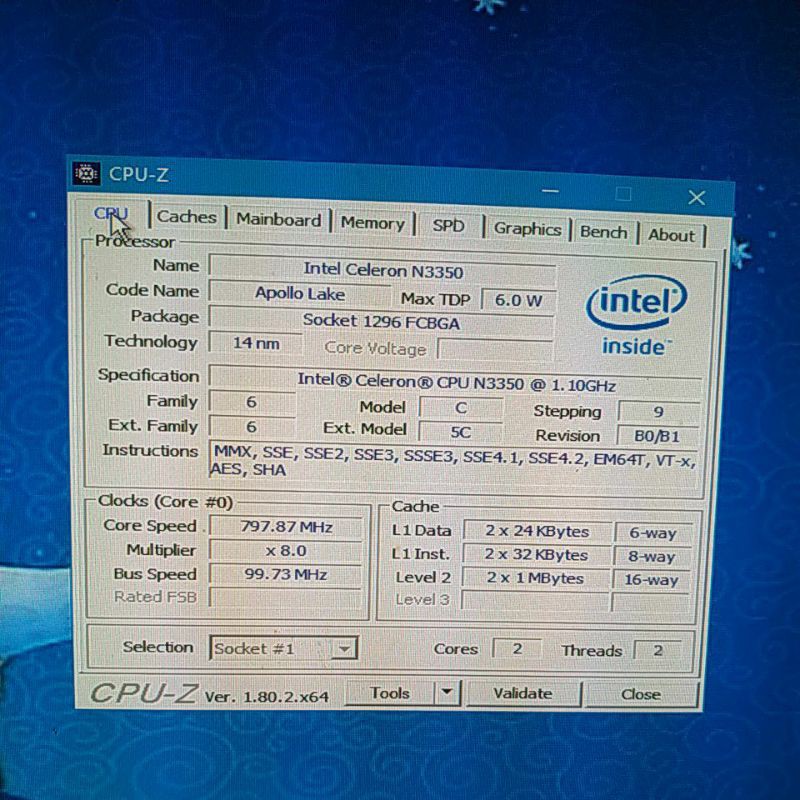Screen dimensions: 800x800
Task: Click the processor Name field
Action: [x=382, y=270]
